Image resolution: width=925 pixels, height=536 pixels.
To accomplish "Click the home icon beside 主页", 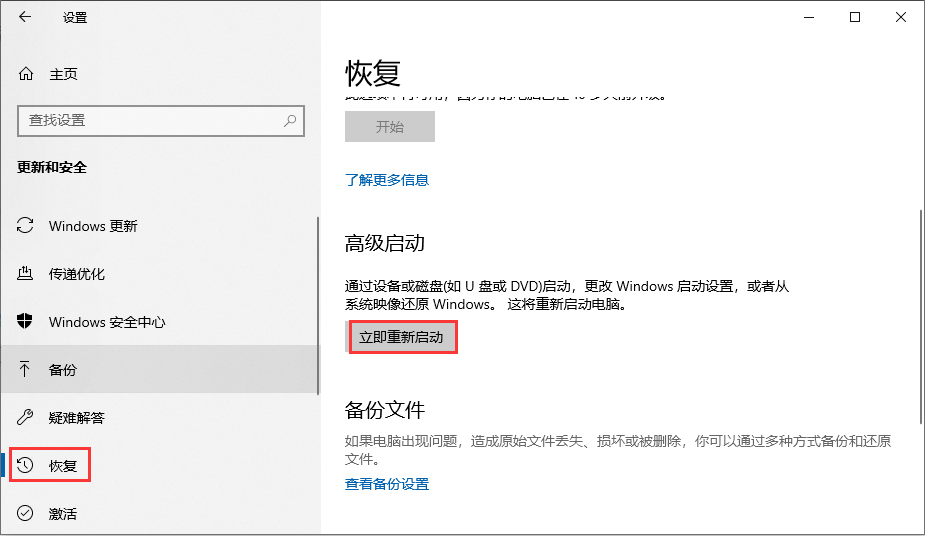I will click(x=25, y=74).
